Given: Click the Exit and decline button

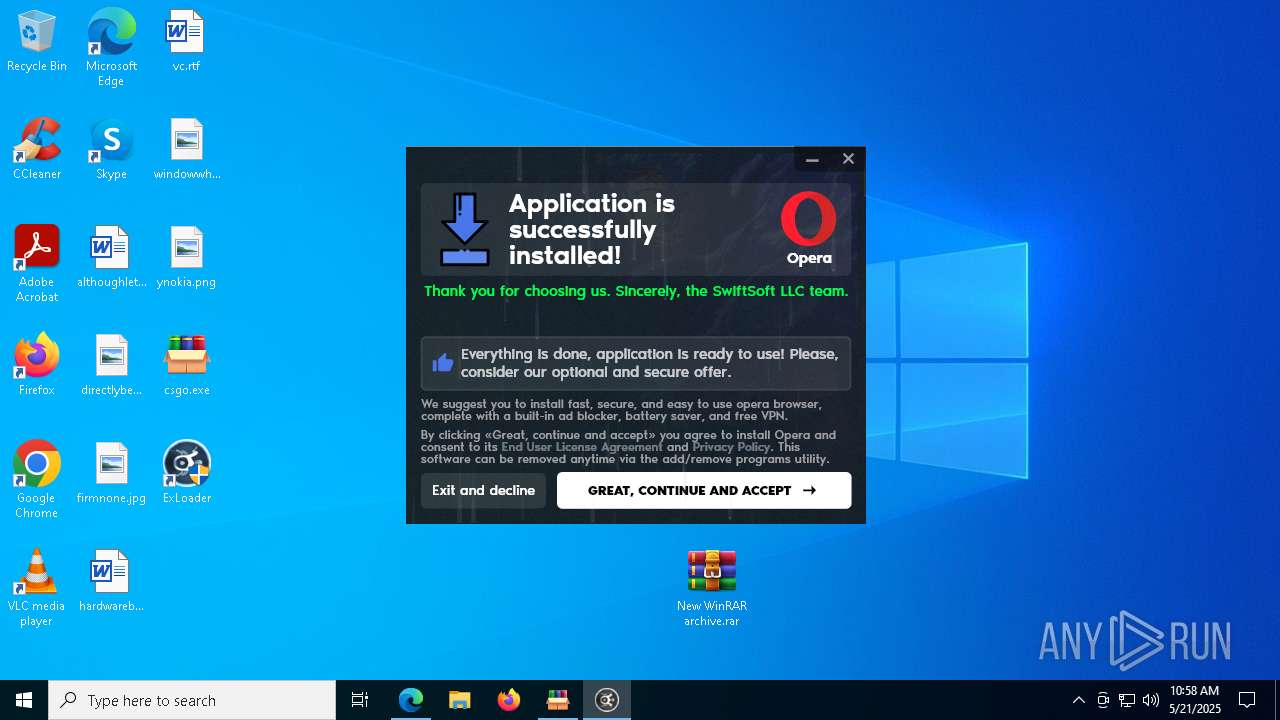Looking at the screenshot, I should pyautogui.click(x=483, y=490).
